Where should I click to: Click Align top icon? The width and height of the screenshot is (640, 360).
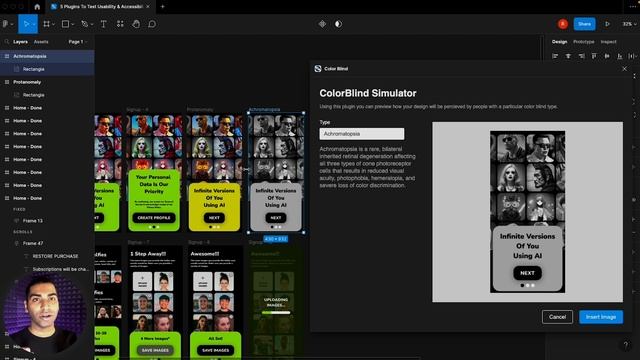coord(594,56)
